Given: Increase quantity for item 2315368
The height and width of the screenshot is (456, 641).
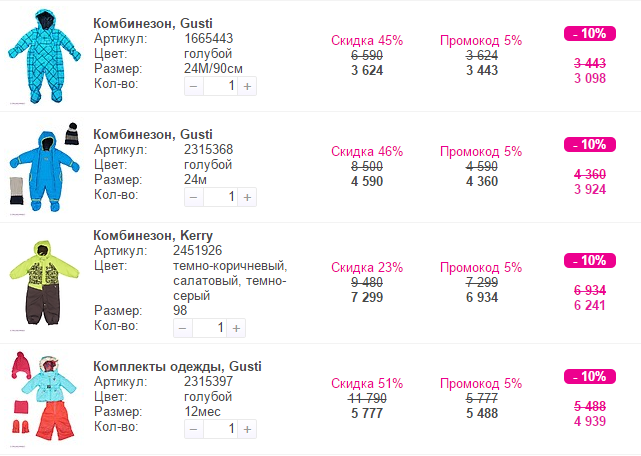Looking at the screenshot, I should (x=247, y=197).
